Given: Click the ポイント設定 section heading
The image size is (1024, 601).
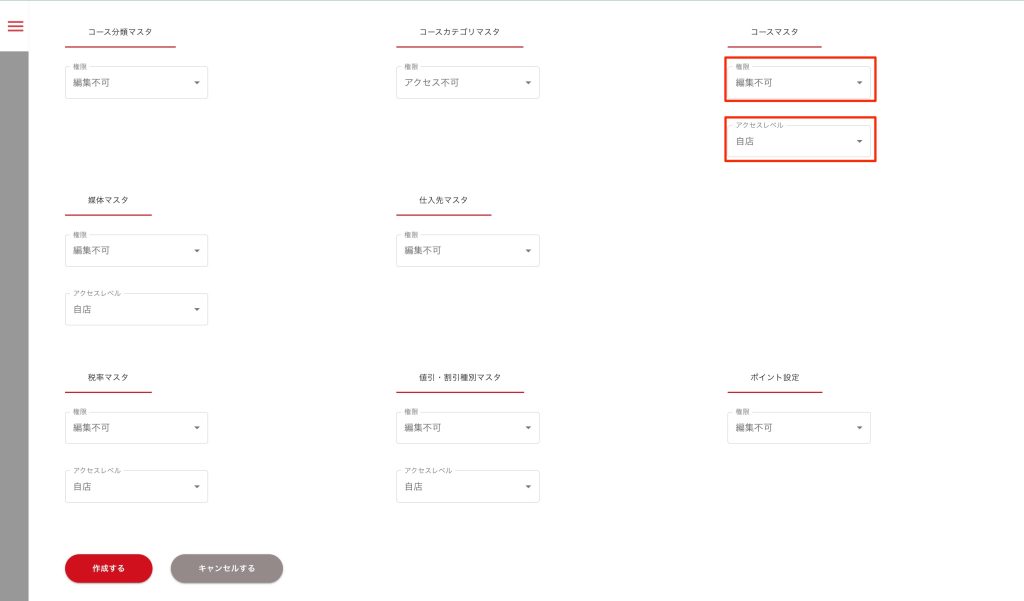Looking at the screenshot, I should [x=774, y=377].
